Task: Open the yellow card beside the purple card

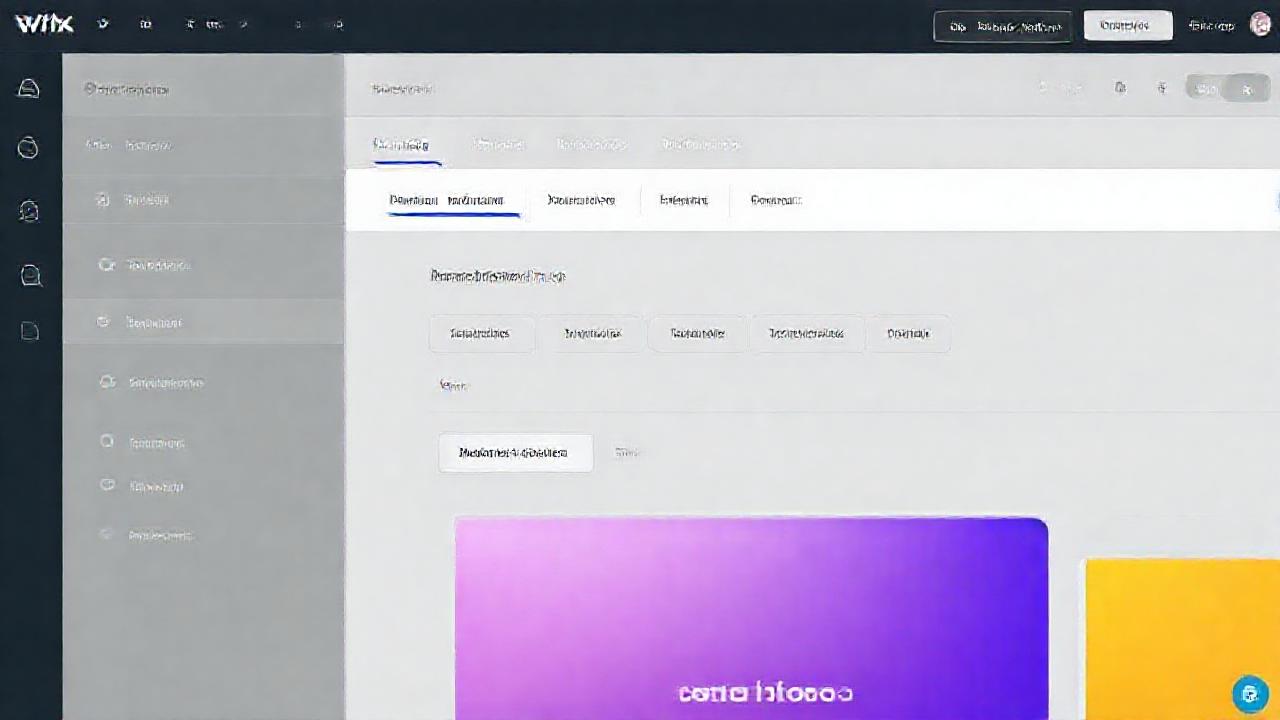Action: (x=1182, y=639)
